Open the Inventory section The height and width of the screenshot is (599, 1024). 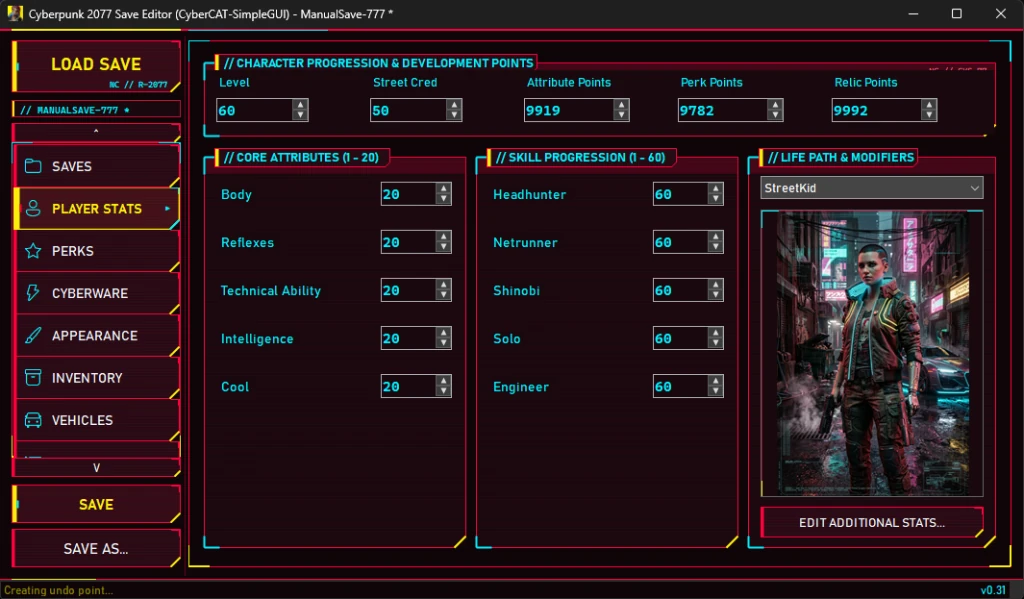[x=97, y=378]
